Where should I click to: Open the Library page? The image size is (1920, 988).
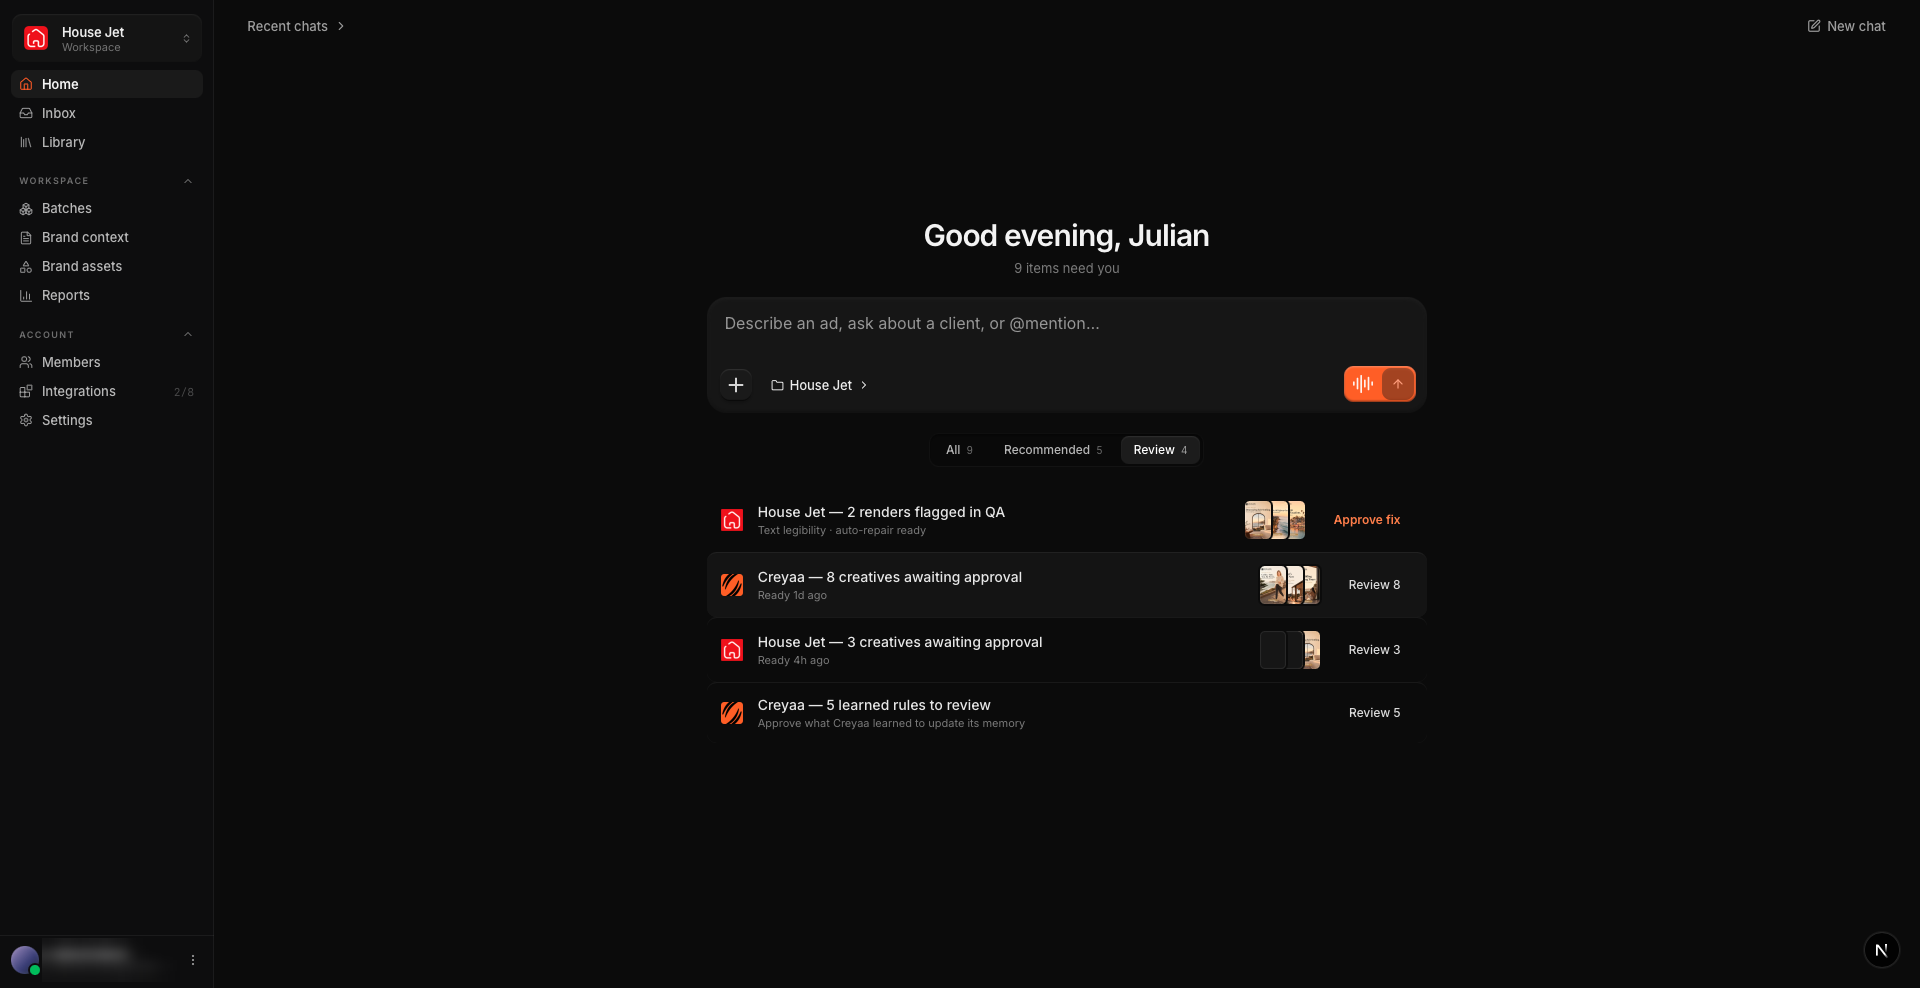tap(107, 142)
